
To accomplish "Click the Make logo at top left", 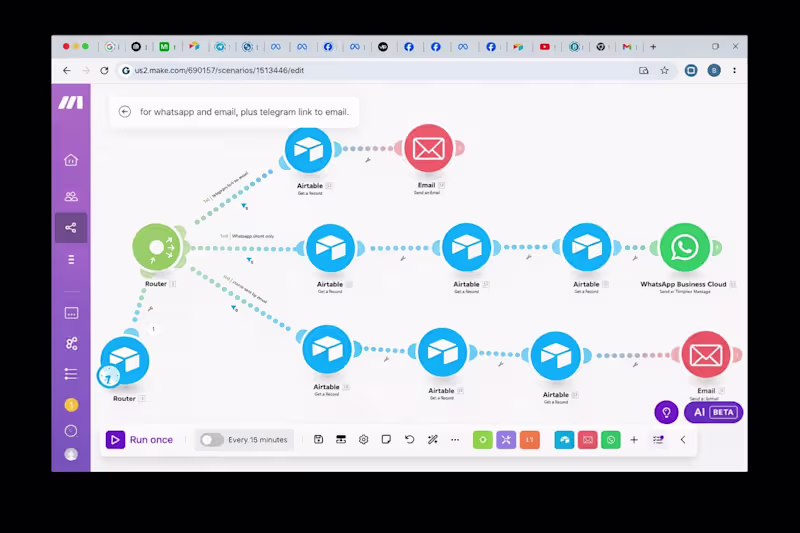I will 70,103.
